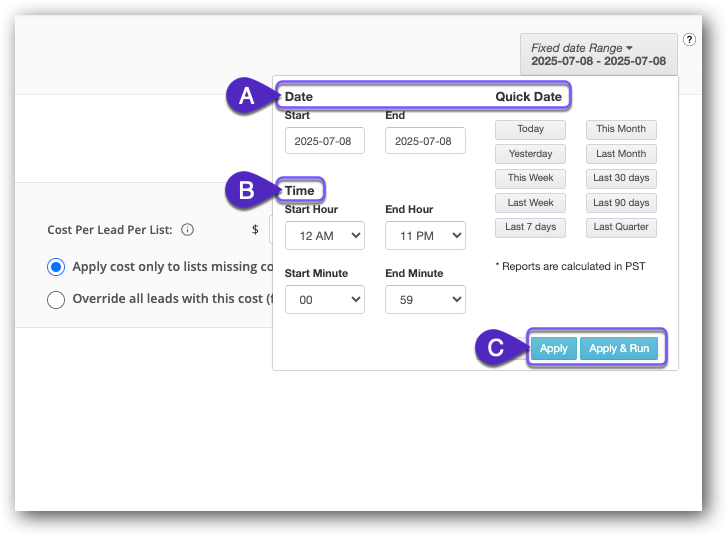
Task: Select 'Override all leads' radio button
Action: [56, 299]
